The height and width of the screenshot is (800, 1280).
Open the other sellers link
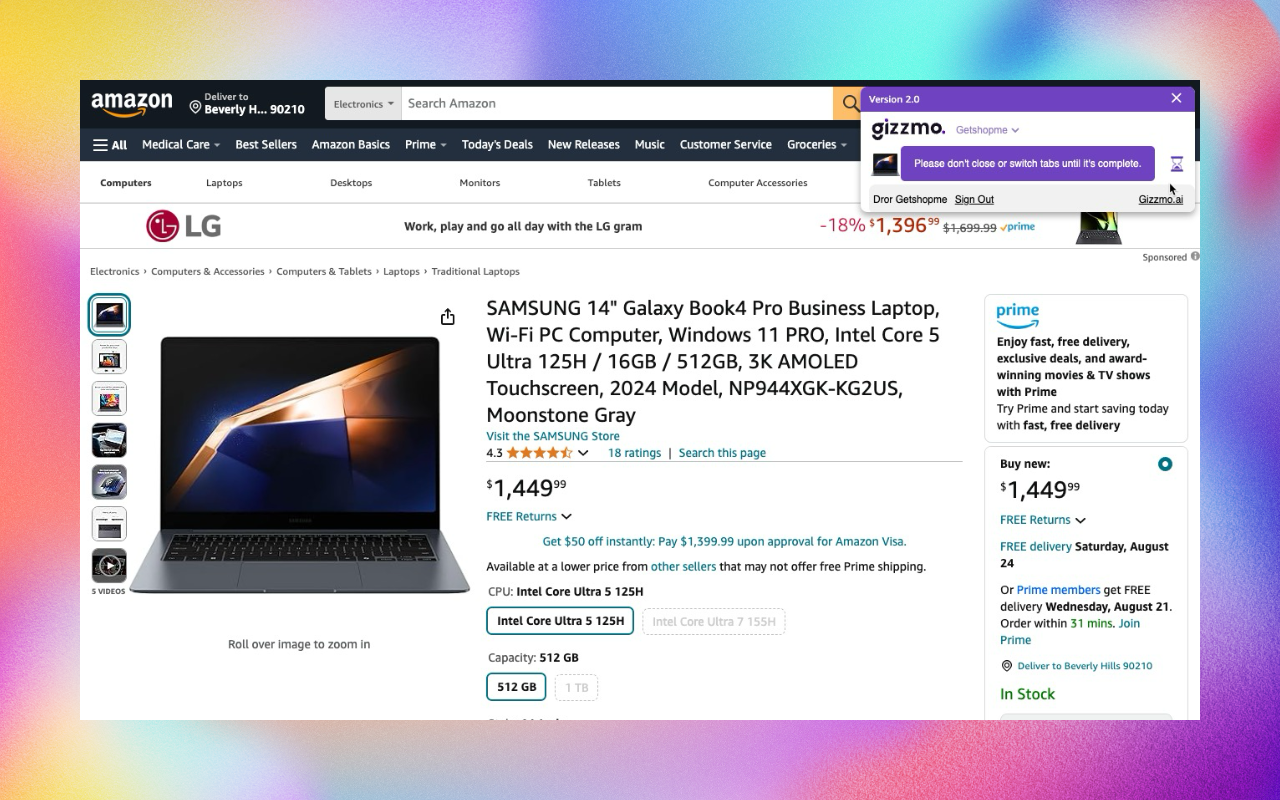pyautogui.click(x=684, y=567)
